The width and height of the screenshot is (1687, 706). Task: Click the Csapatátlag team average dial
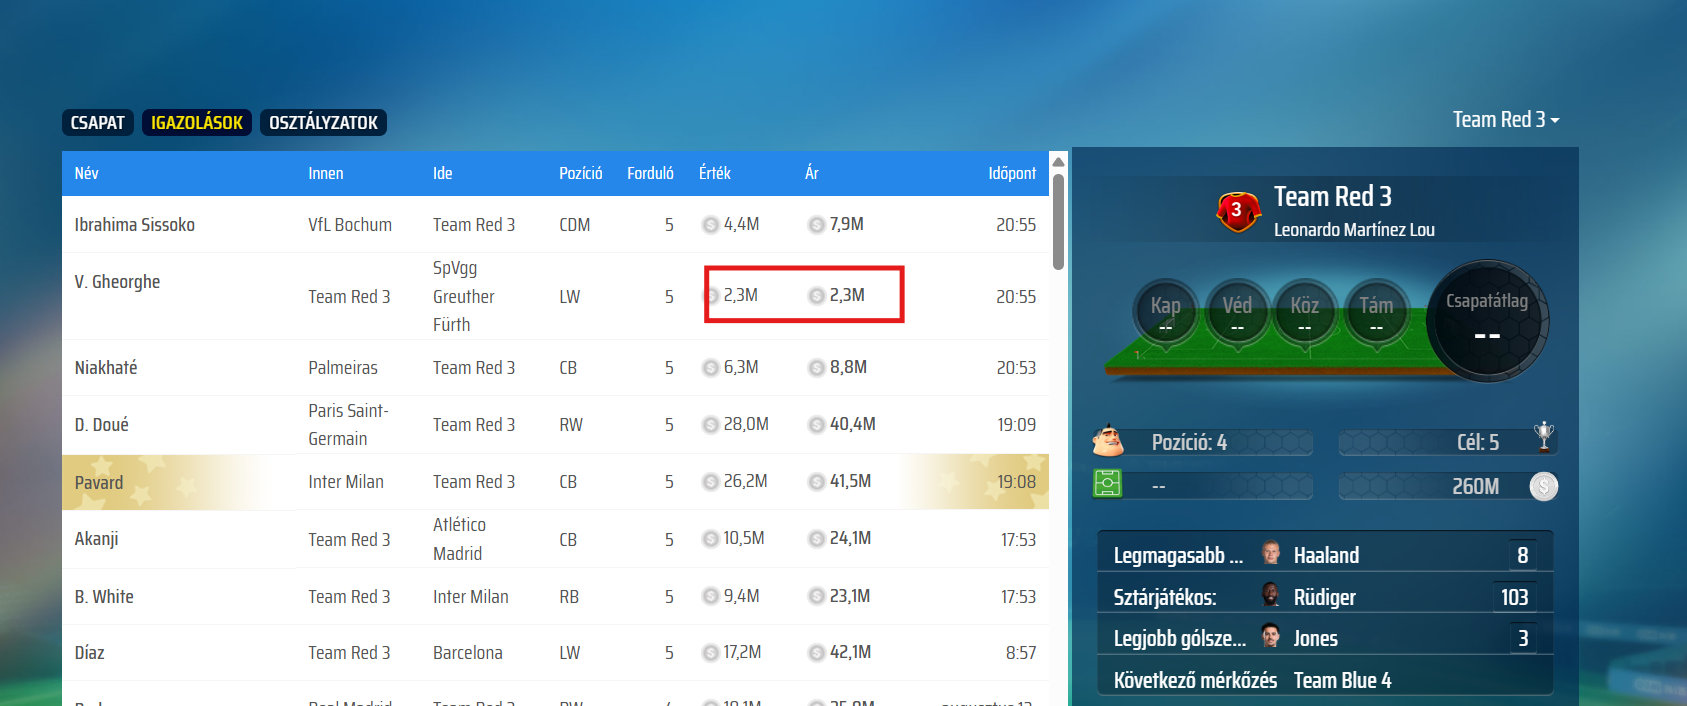(x=1487, y=321)
